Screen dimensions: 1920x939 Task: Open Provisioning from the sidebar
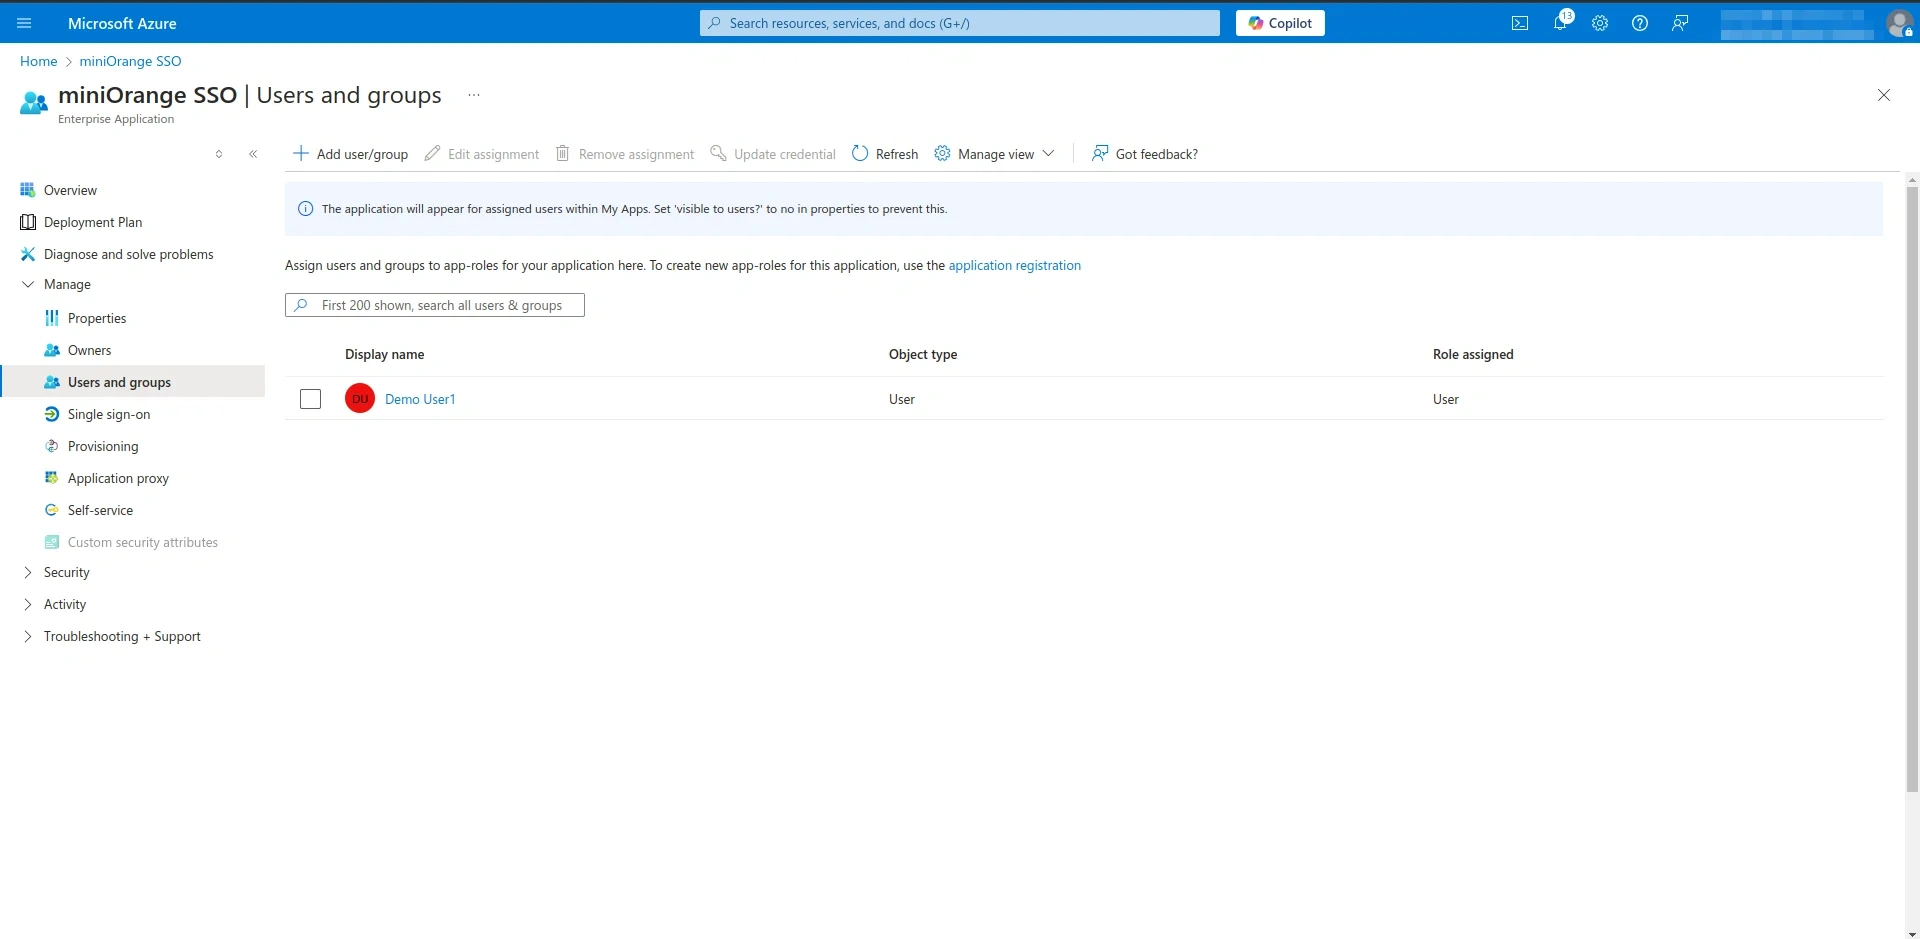tap(104, 445)
